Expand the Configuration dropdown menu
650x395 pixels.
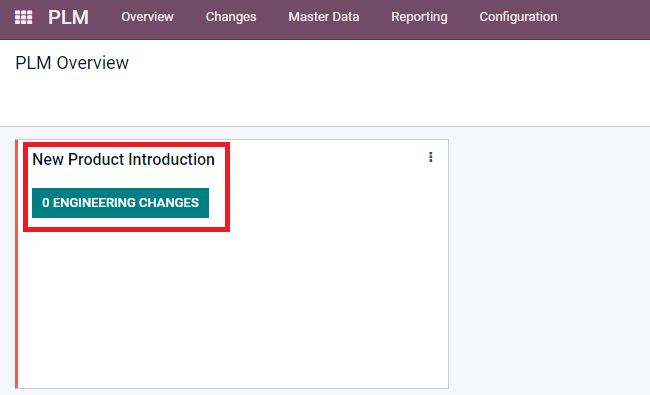pyautogui.click(x=518, y=17)
